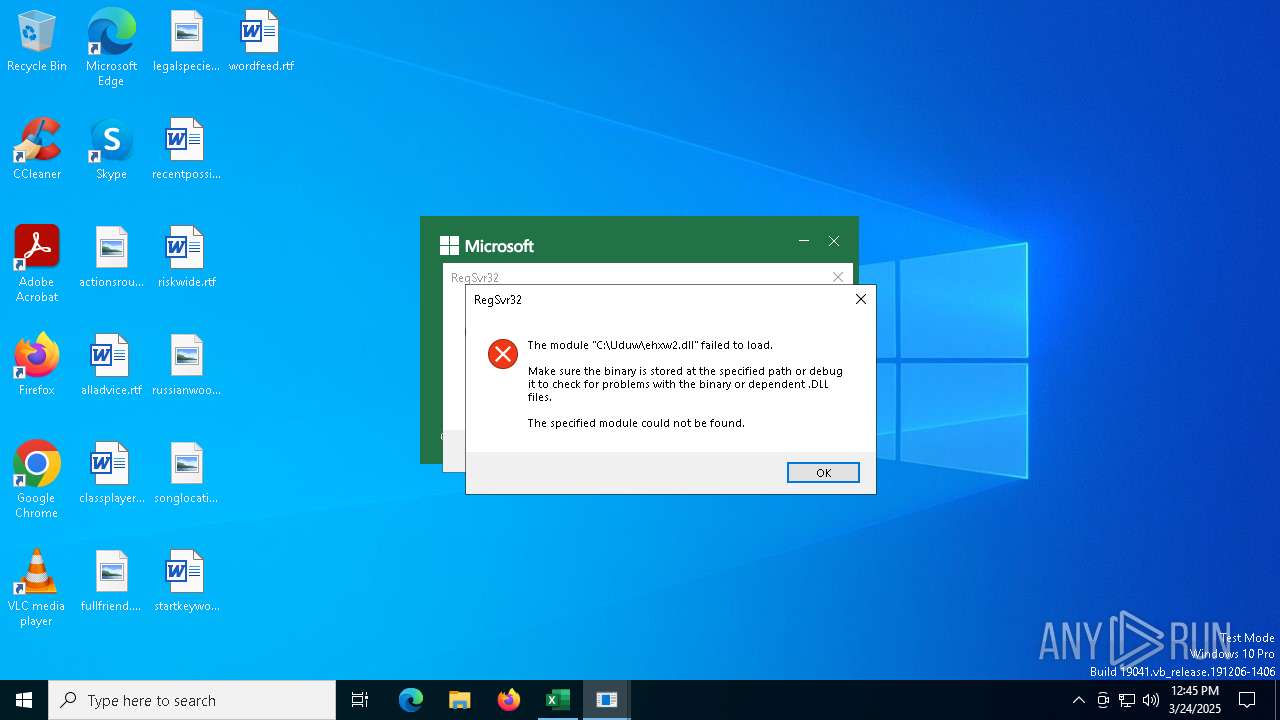Screen dimensions: 1280x720
Task: Click the module failed to load message
Action: pos(650,345)
